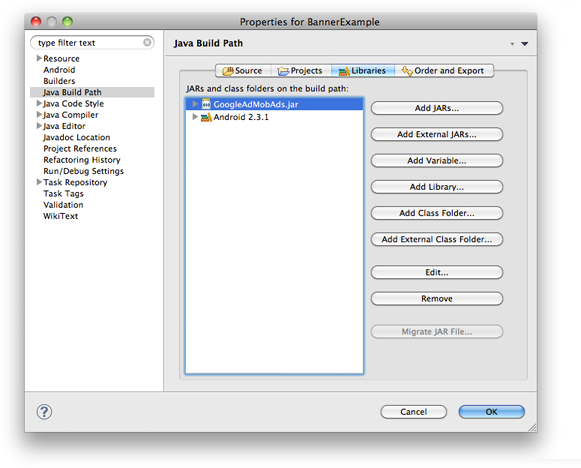The width and height of the screenshot is (581, 468).
Task: Expand the Java Code Style node
Action: (x=39, y=103)
